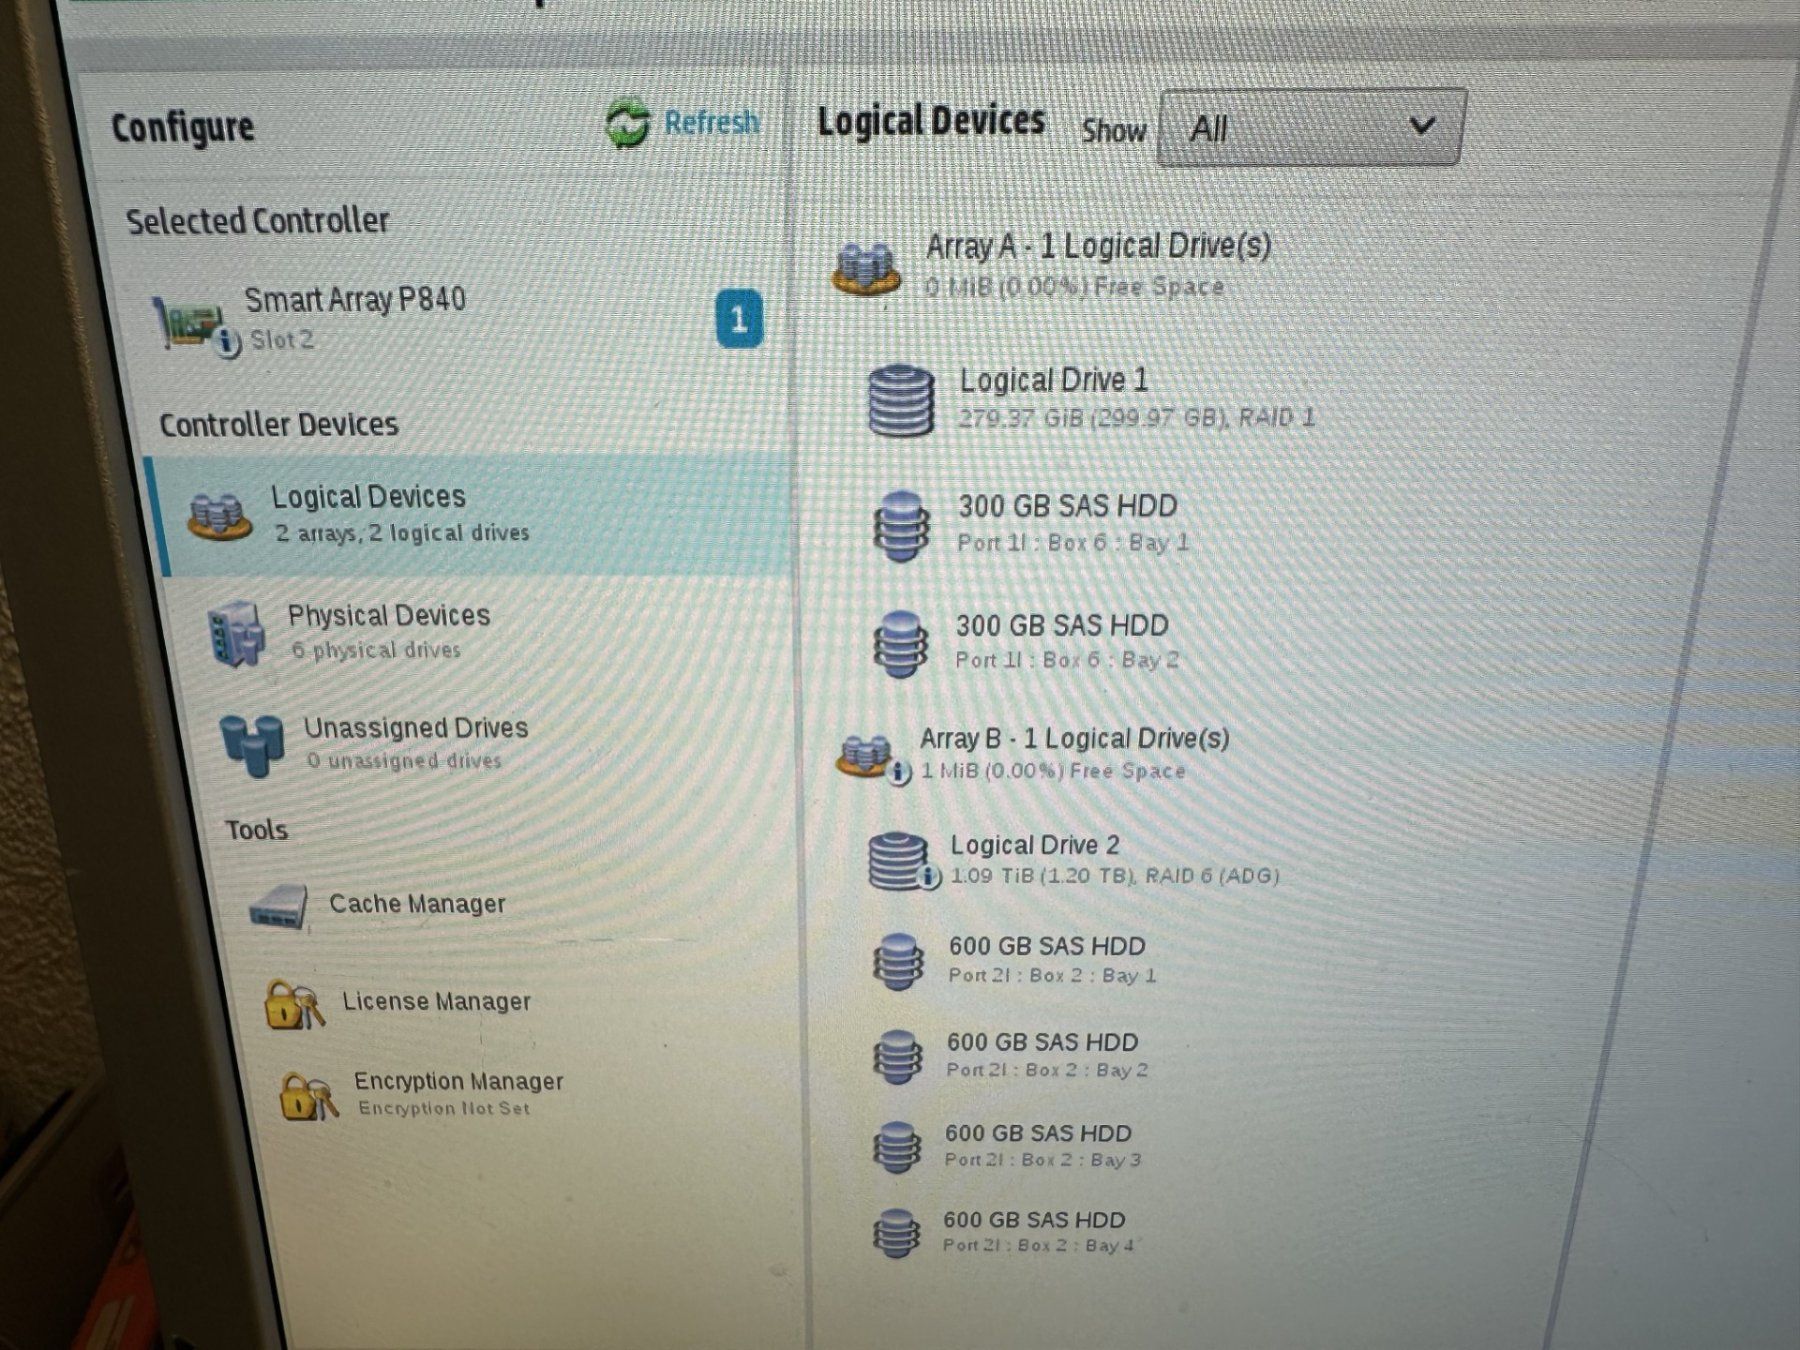Click the License Manager padlock icon
The height and width of the screenshot is (1350, 1800).
(294, 1004)
